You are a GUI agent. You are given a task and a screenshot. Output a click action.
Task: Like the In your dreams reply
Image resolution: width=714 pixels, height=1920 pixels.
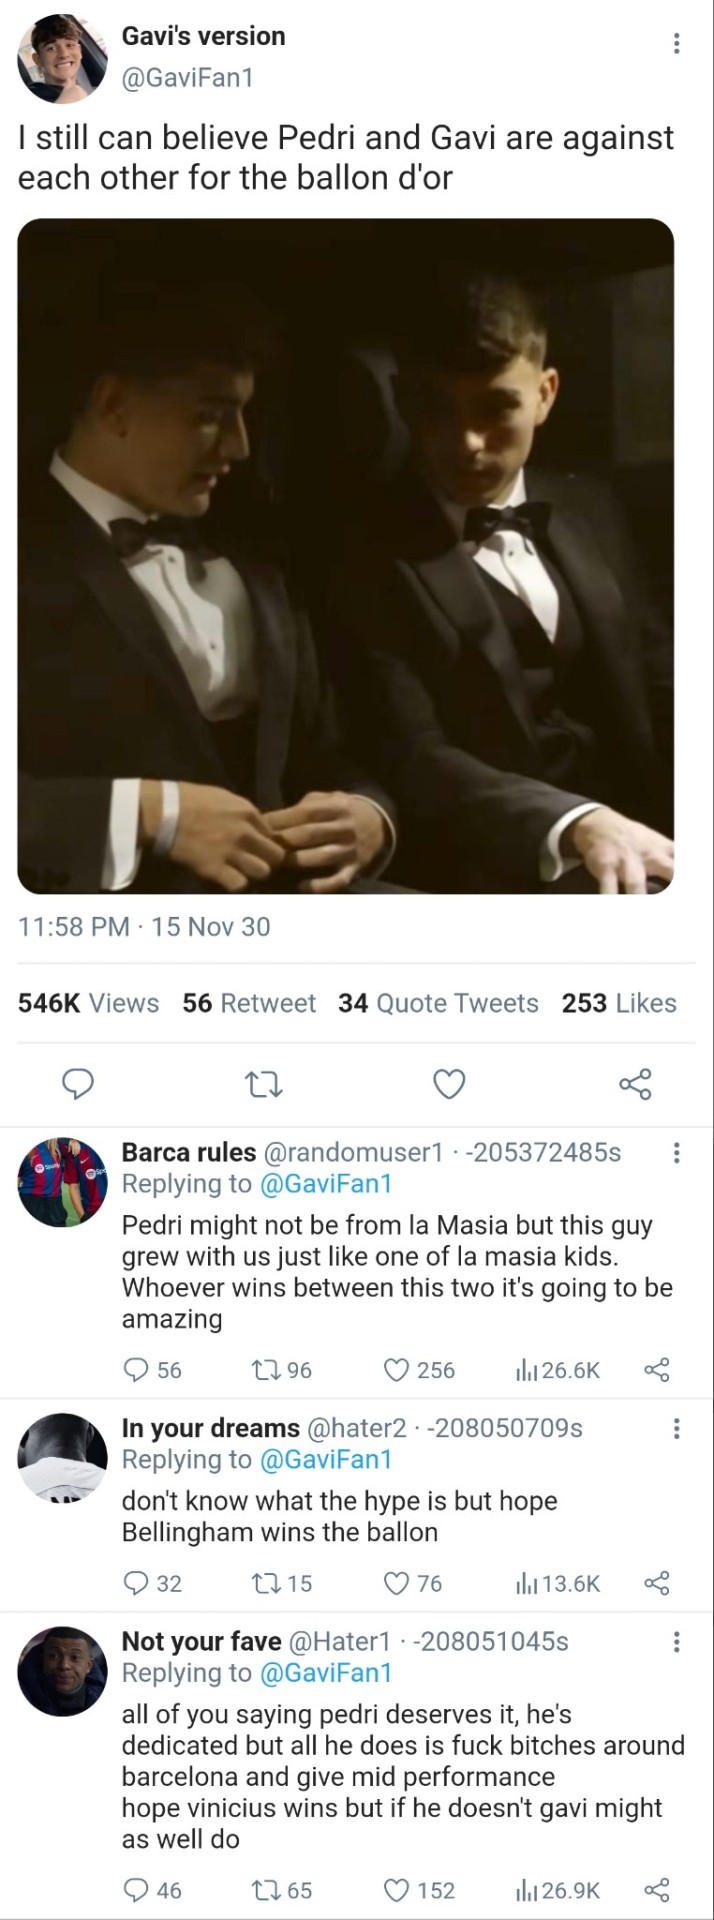pyautogui.click(x=397, y=1583)
